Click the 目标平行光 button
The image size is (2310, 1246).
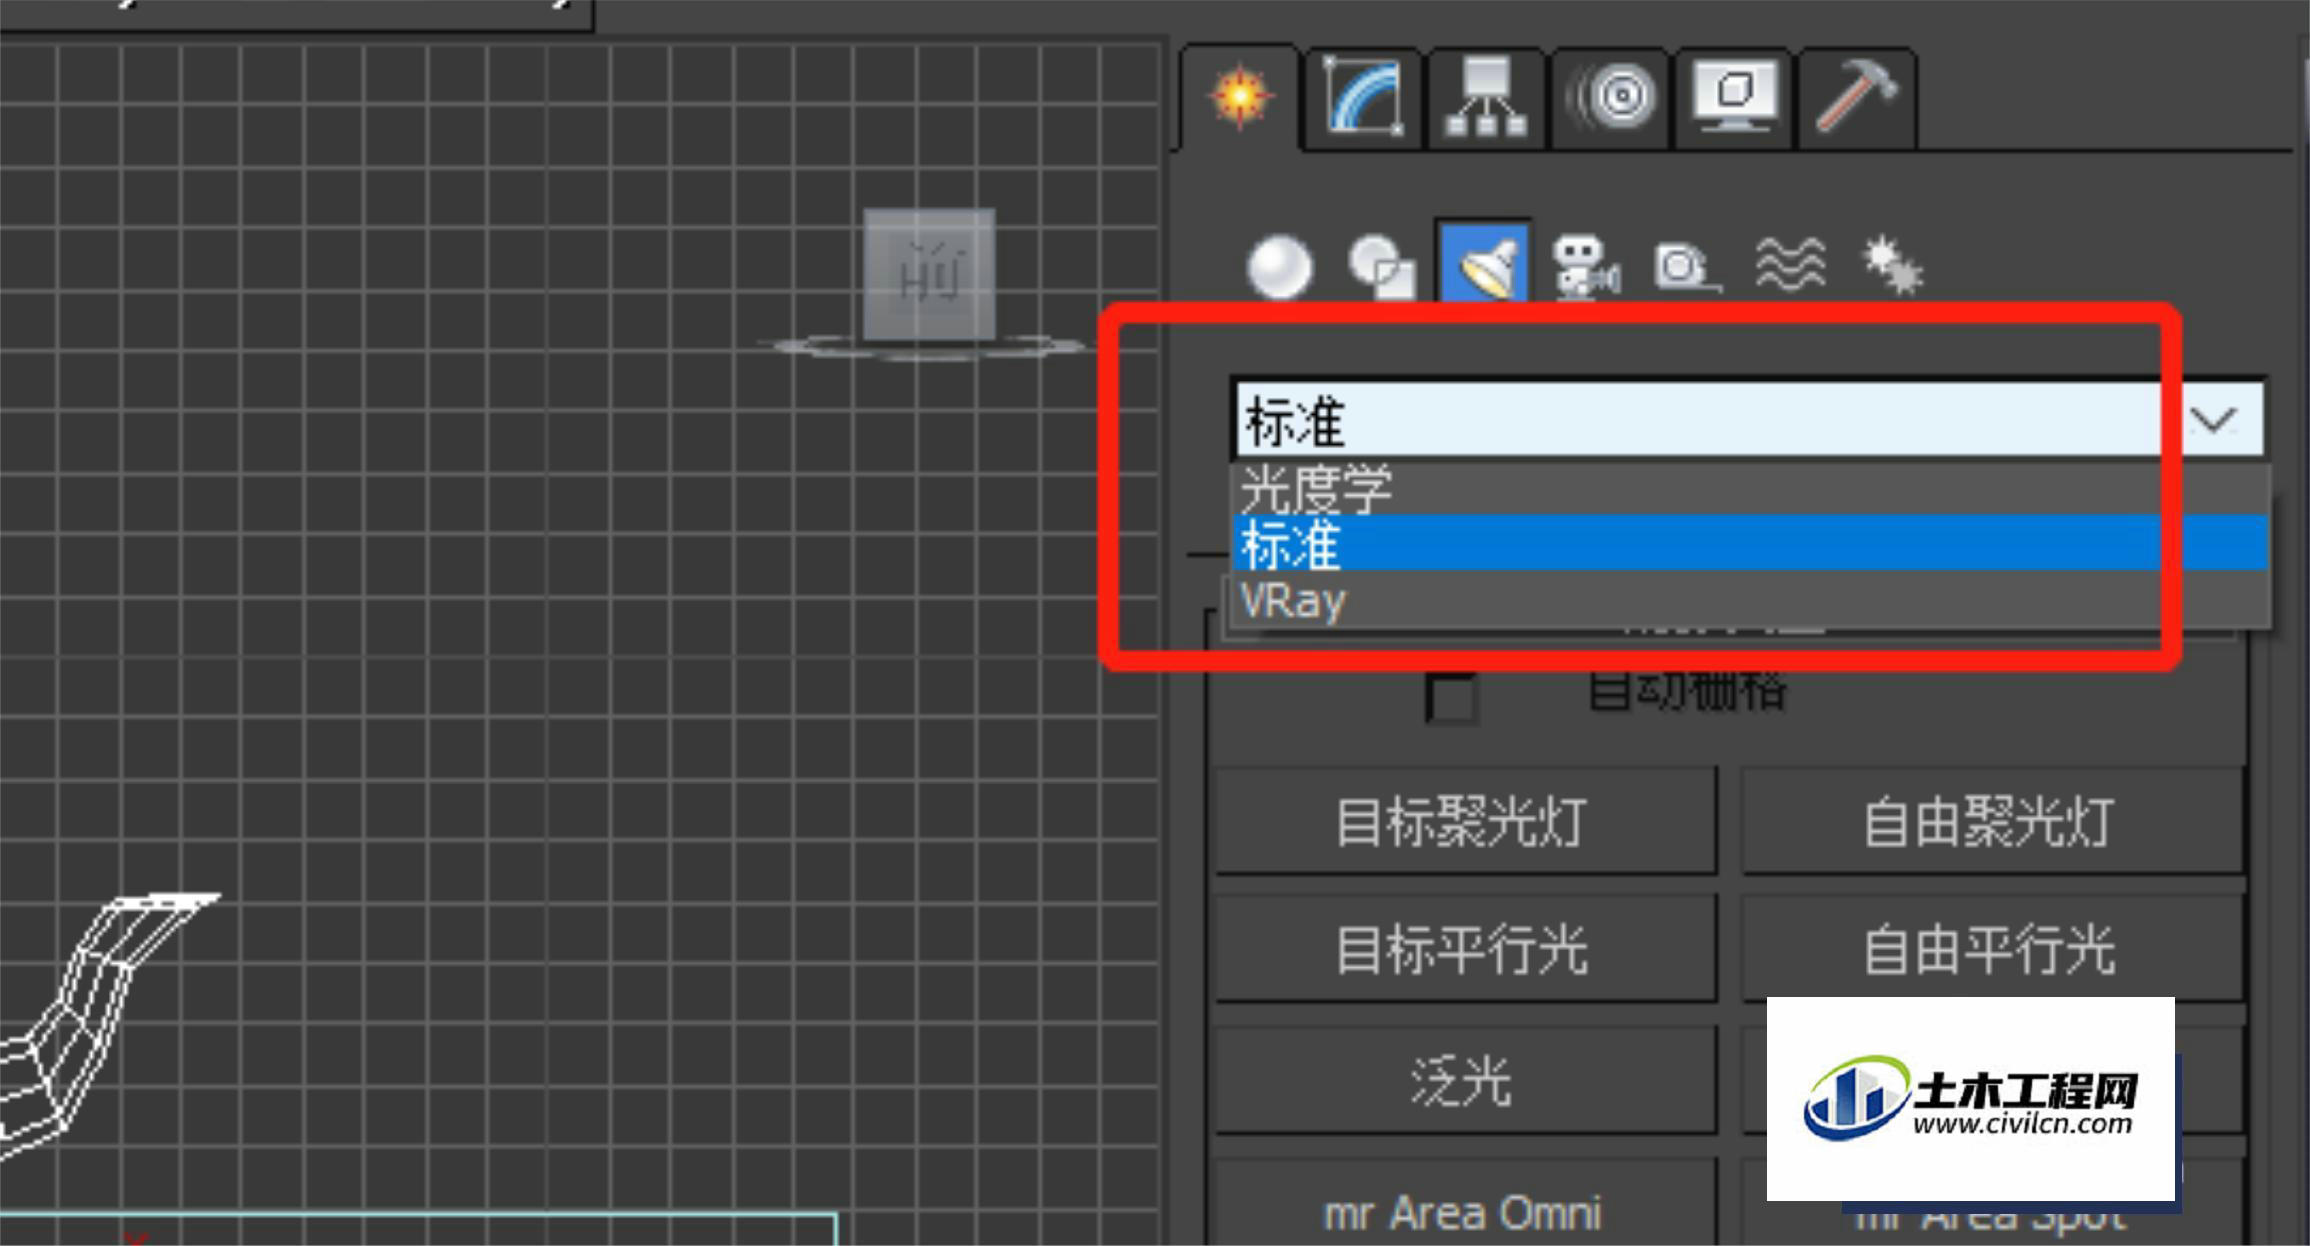(x=1465, y=949)
